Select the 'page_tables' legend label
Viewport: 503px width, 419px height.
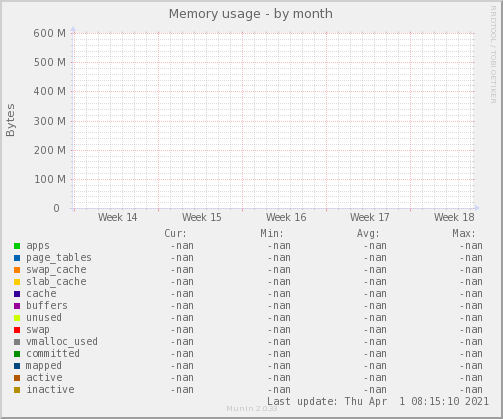click(59, 258)
